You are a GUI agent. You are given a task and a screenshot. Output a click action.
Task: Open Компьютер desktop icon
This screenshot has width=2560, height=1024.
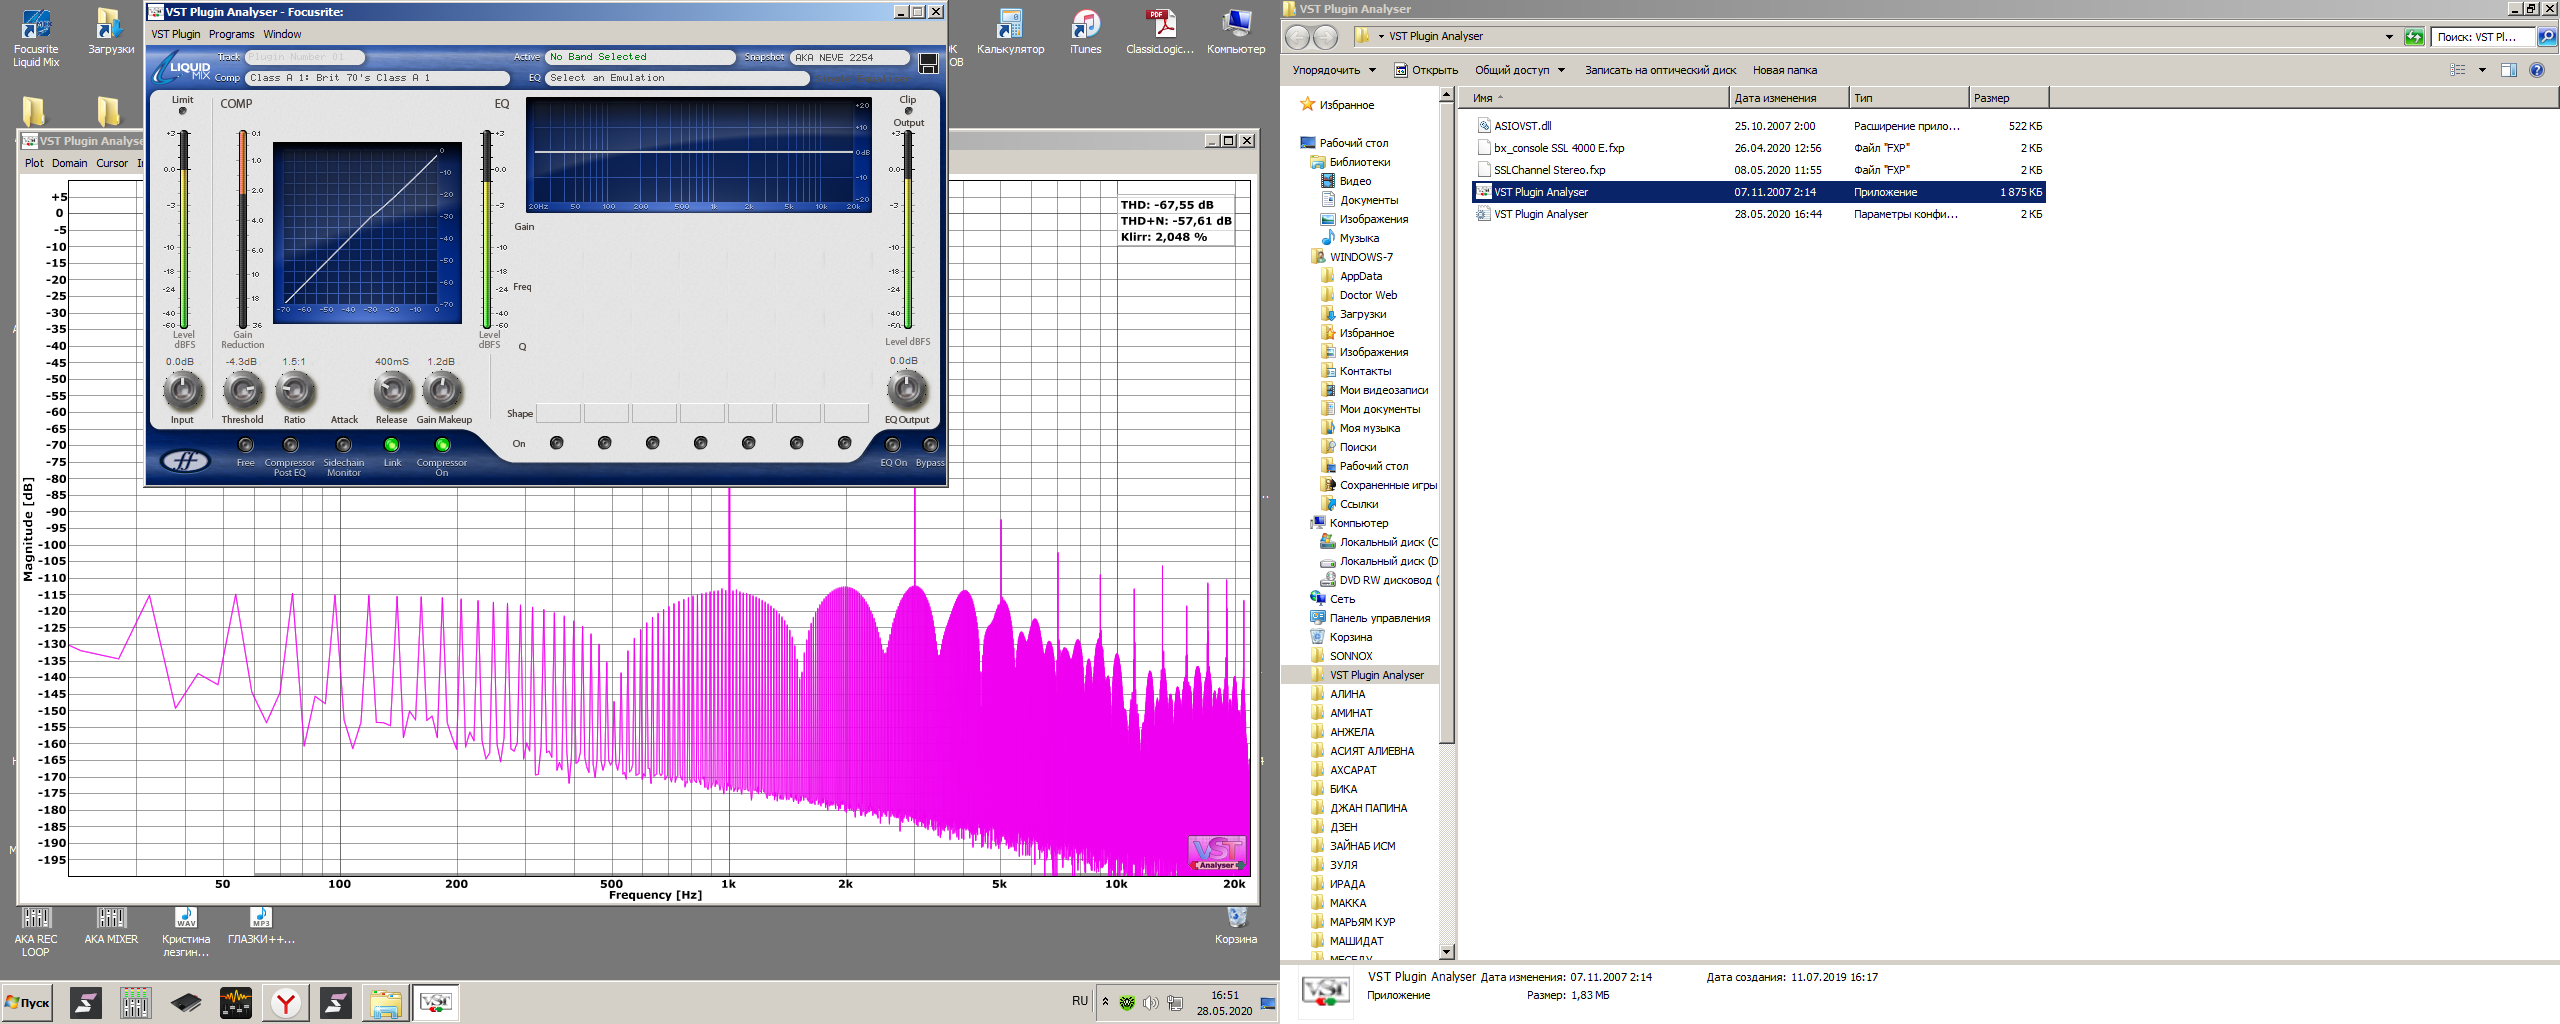coord(1236,32)
